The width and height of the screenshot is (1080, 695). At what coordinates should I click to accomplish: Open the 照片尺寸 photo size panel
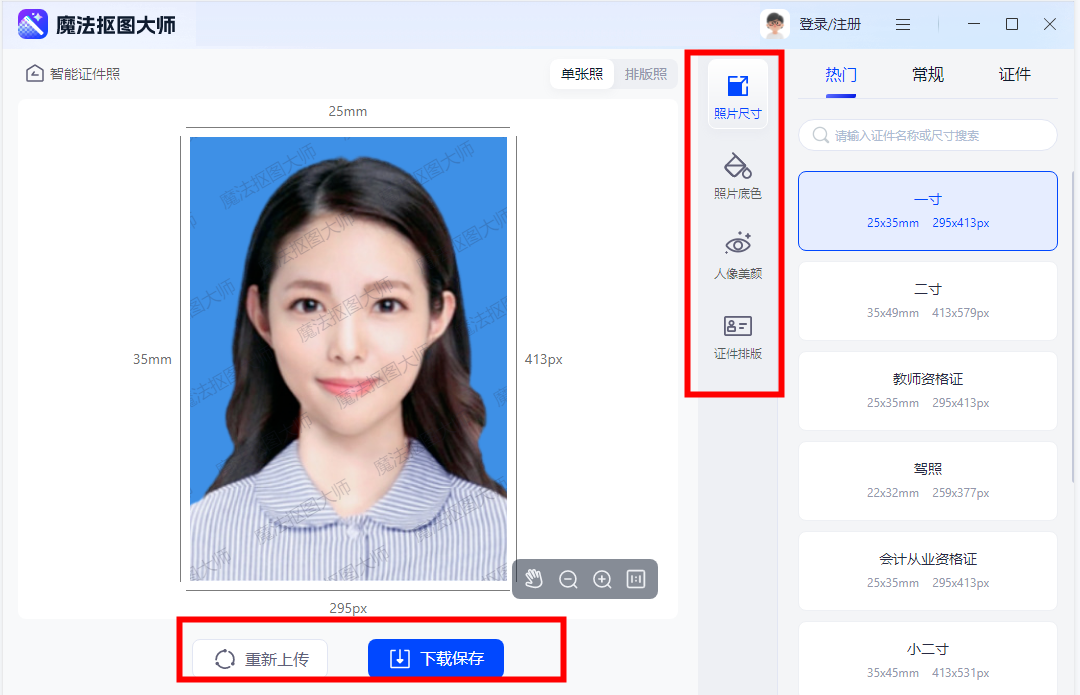(737, 93)
